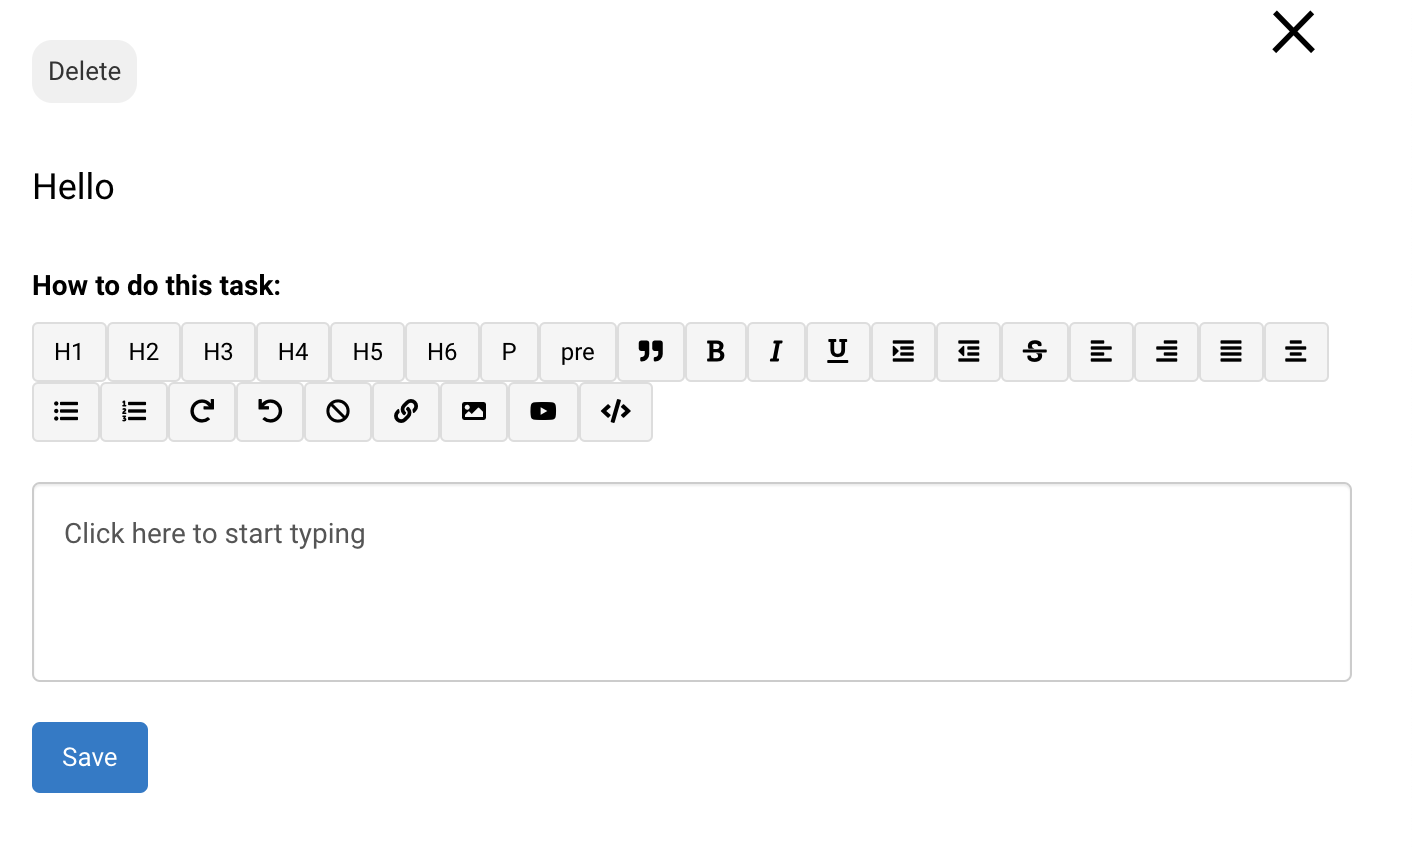1412x850 pixels.
Task: Create a bulleted unordered list
Action: tap(66, 412)
